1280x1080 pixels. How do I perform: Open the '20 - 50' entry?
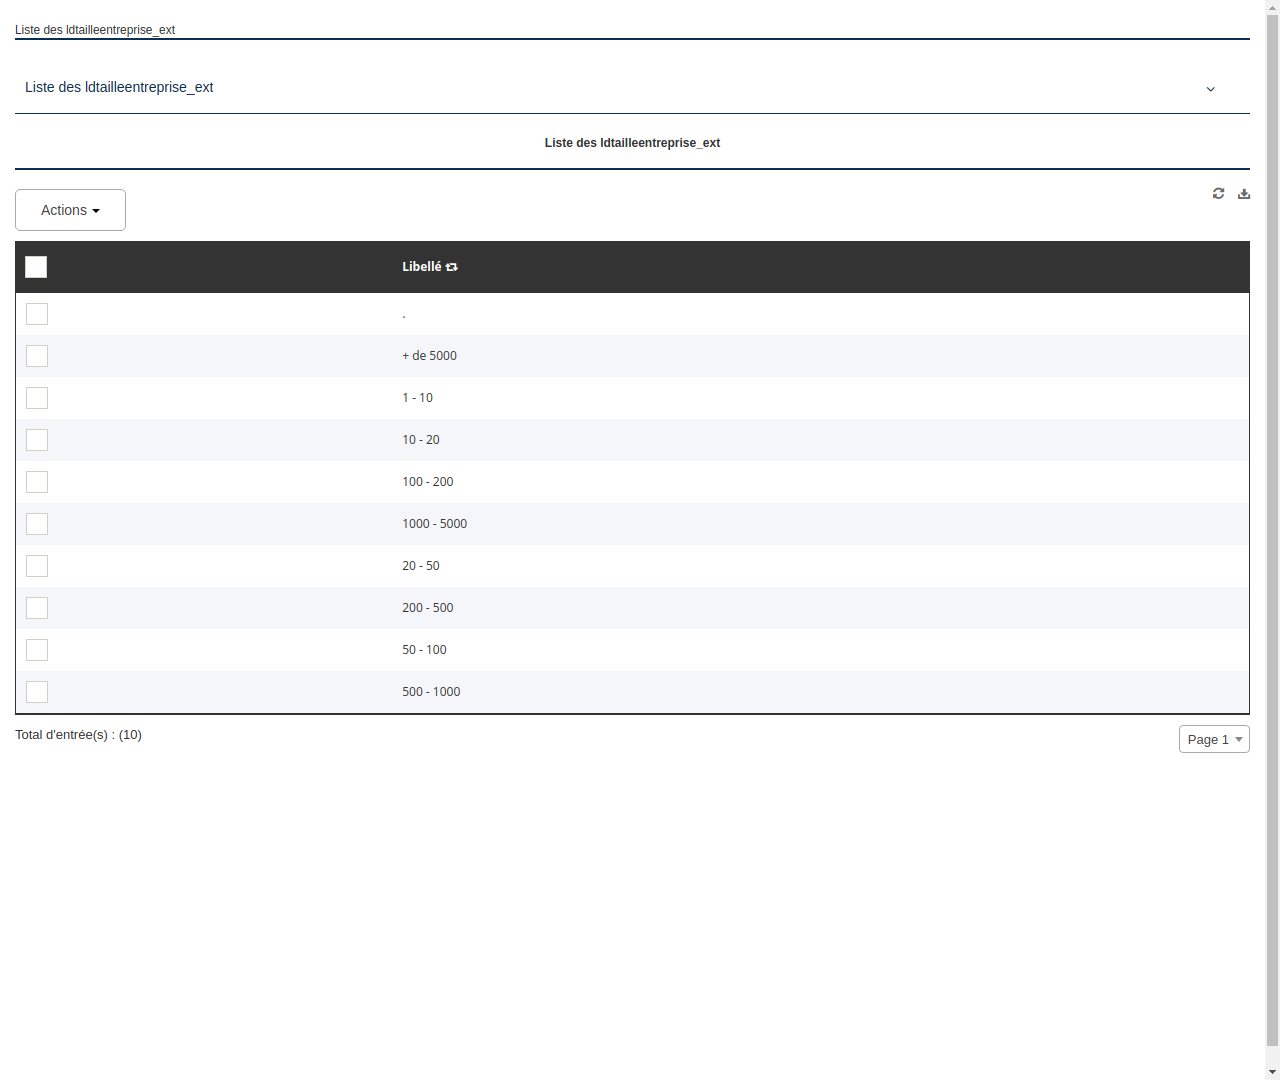click(420, 565)
